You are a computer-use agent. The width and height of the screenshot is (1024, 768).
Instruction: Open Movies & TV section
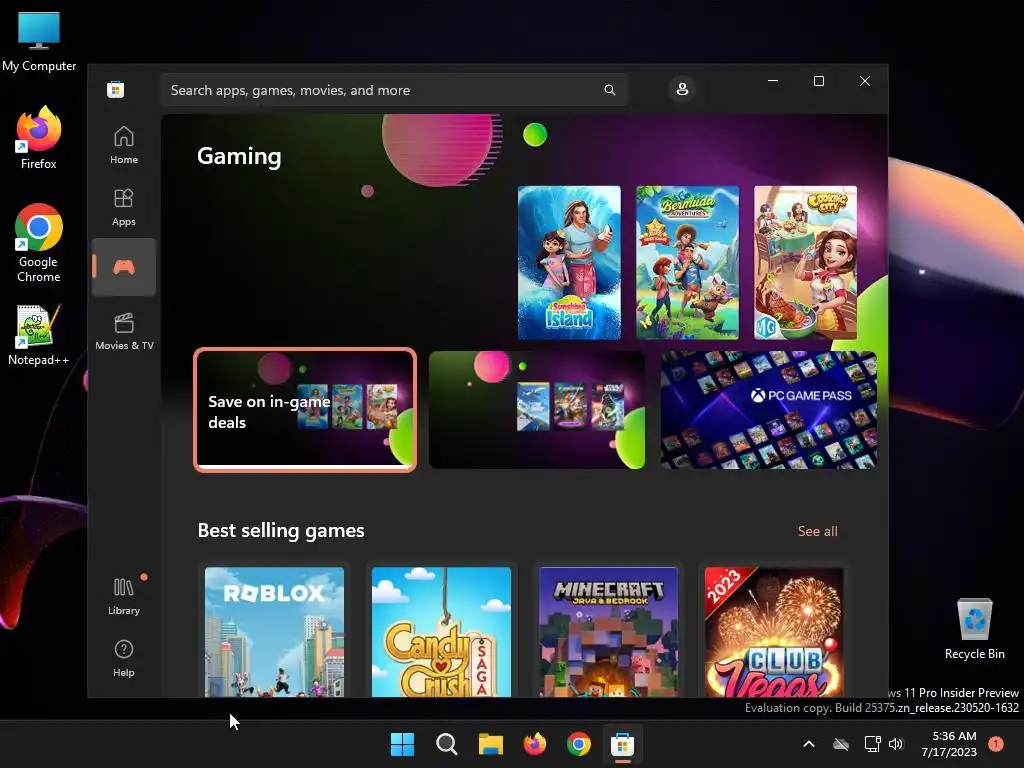124,331
